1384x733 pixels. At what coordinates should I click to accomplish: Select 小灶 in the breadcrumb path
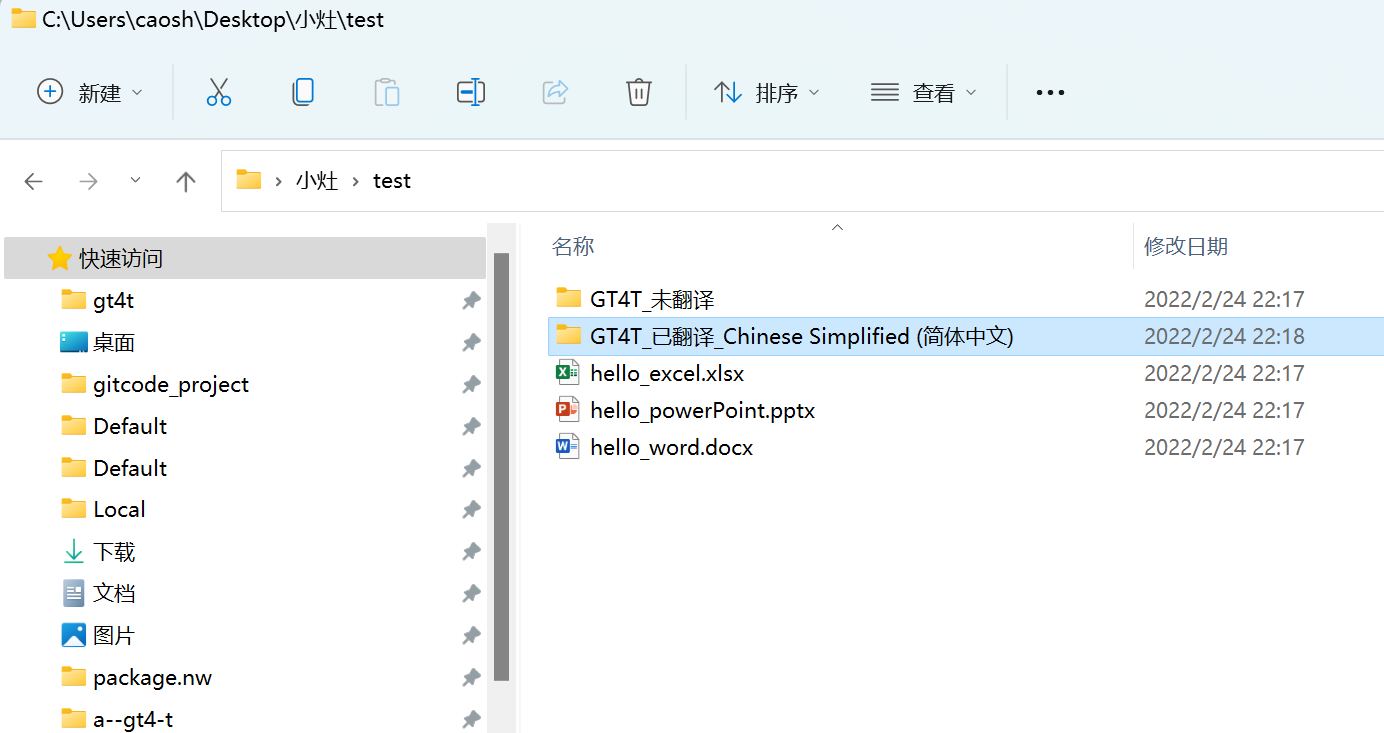click(x=317, y=181)
